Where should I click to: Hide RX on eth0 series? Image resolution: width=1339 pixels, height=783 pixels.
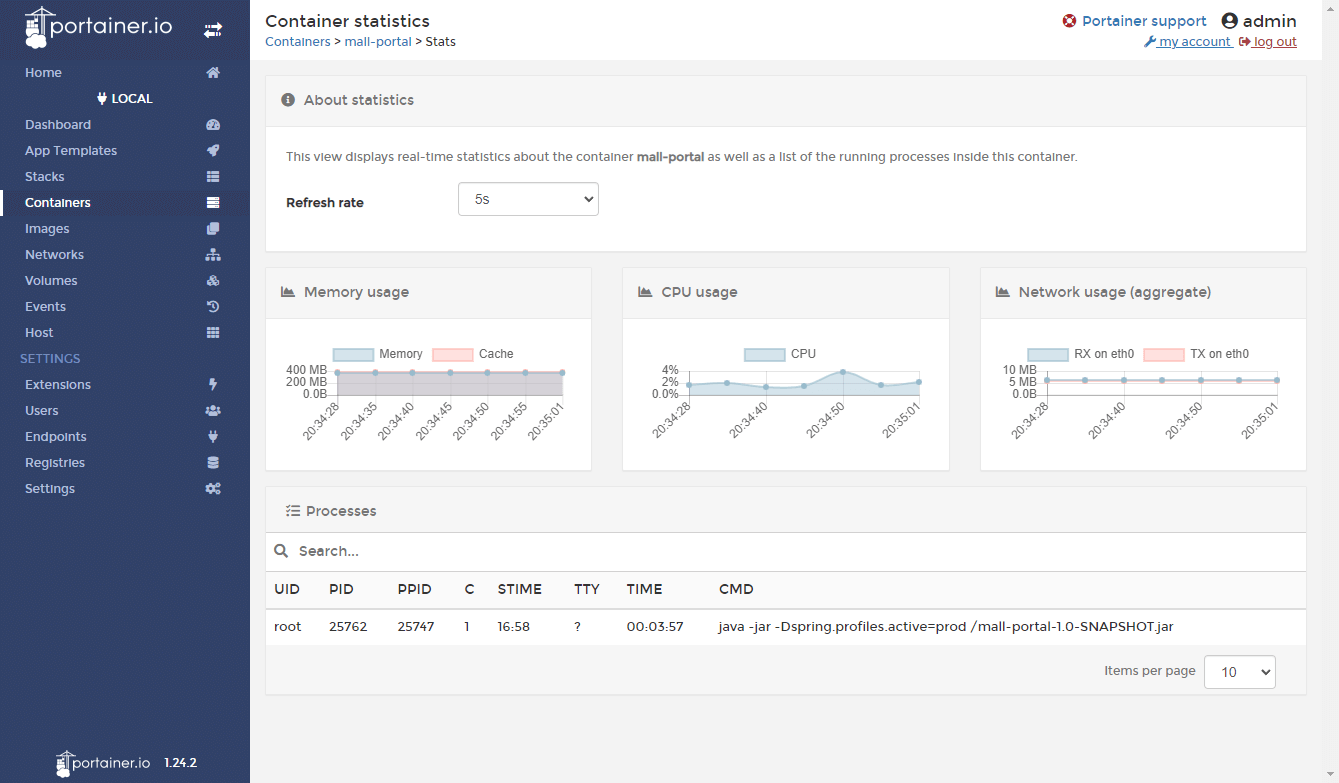pos(1081,354)
